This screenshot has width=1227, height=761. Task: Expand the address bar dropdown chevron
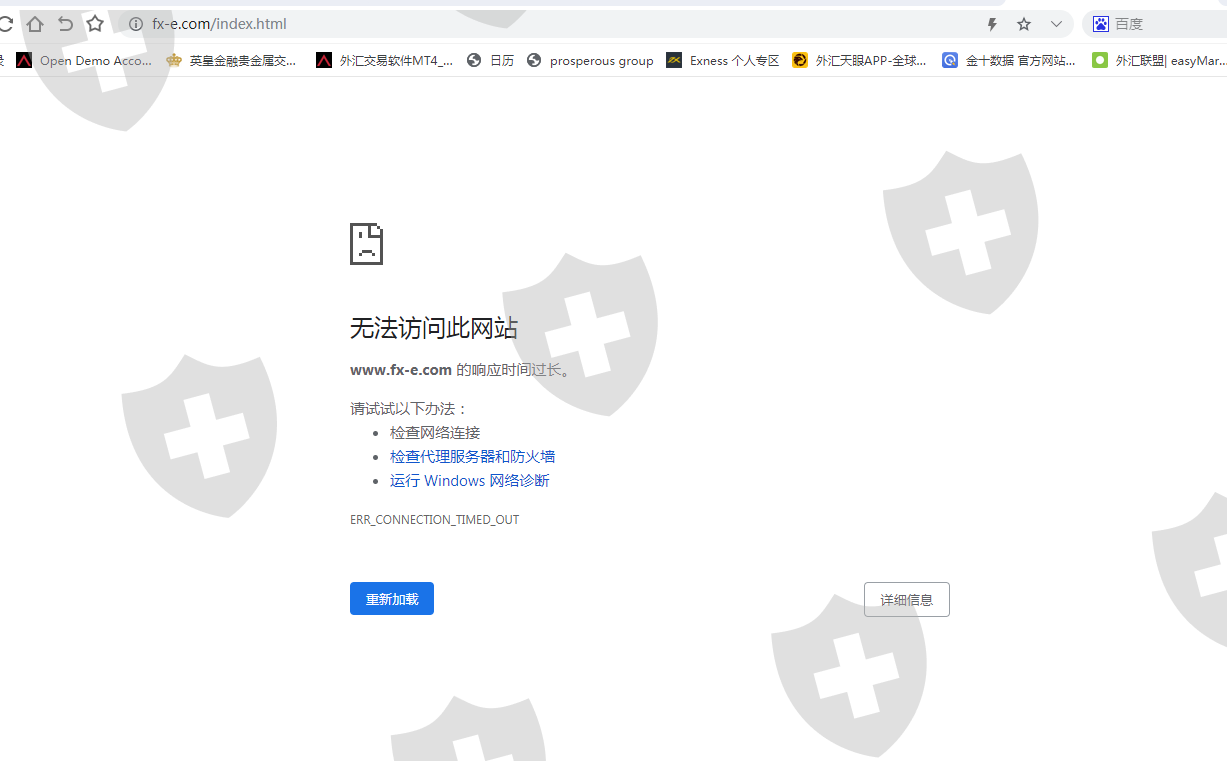(x=1056, y=24)
